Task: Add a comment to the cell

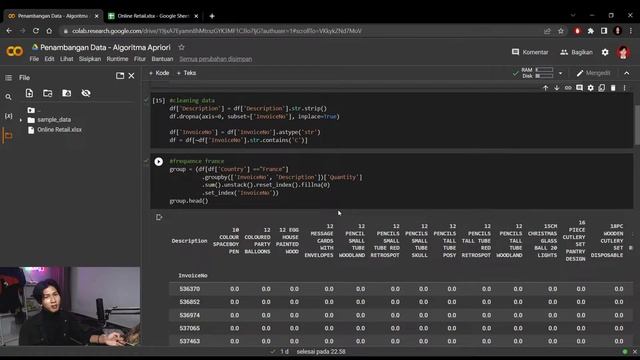Action: click(579, 88)
